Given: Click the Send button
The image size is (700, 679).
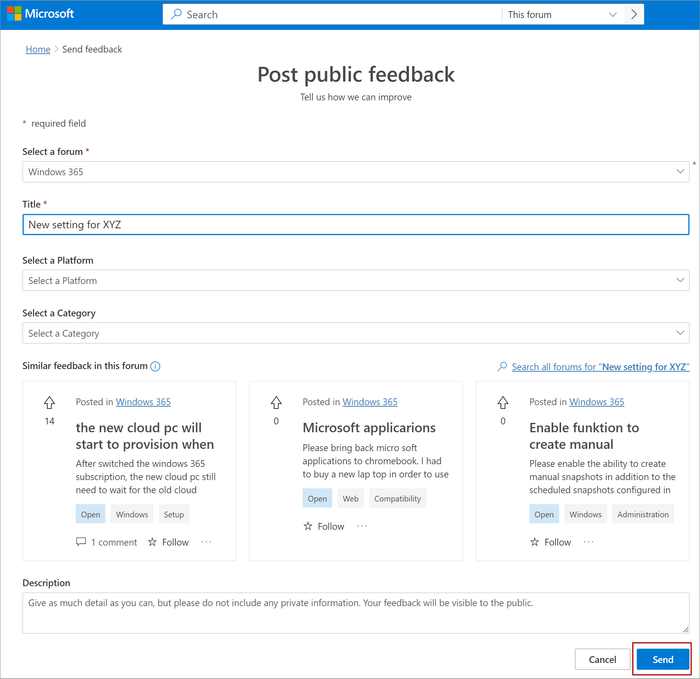Looking at the screenshot, I should [662, 659].
